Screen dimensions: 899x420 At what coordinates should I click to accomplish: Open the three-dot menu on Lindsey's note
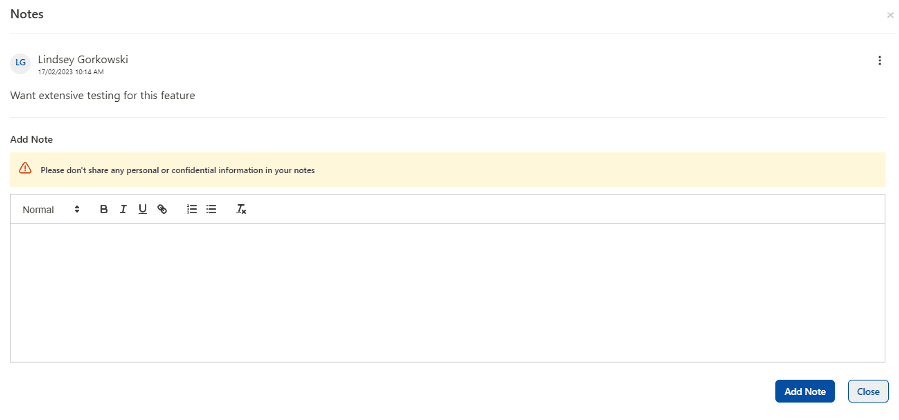pos(880,61)
